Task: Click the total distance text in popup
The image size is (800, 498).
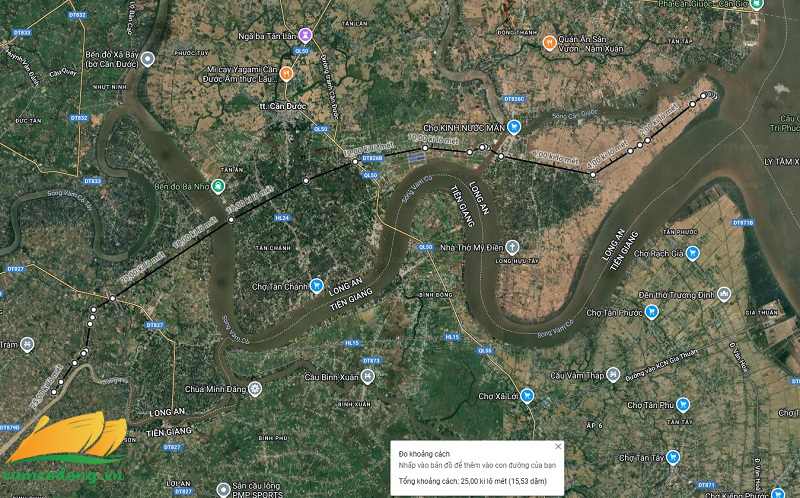Action: pos(472,481)
